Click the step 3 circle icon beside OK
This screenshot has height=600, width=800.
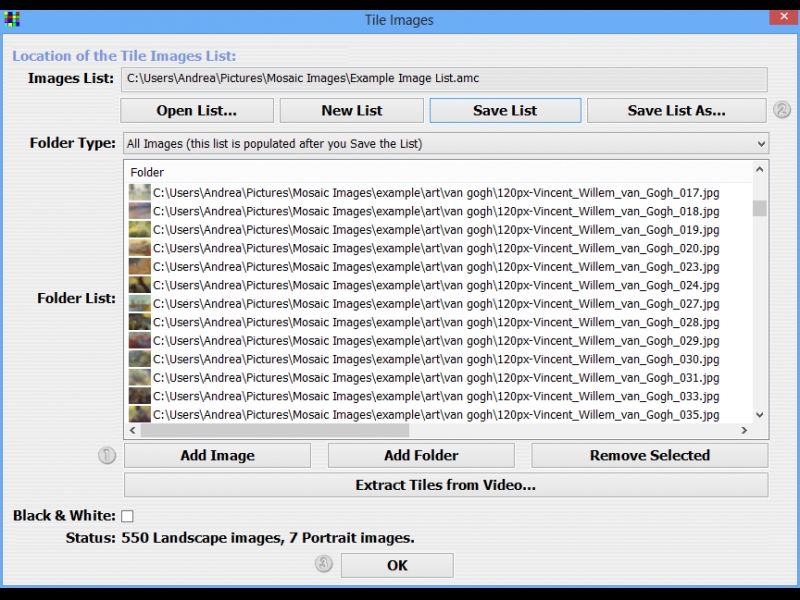click(324, 564)
